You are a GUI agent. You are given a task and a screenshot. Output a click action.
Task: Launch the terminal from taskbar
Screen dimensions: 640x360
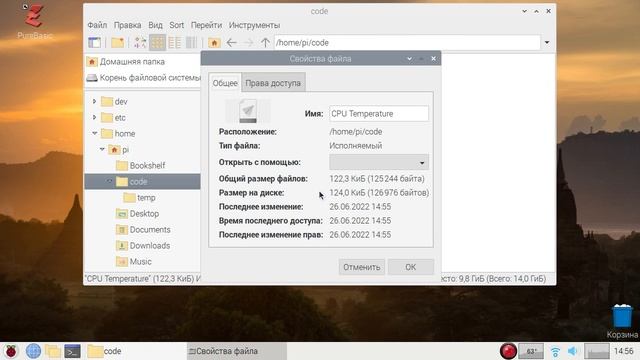[x=73, y=351]
